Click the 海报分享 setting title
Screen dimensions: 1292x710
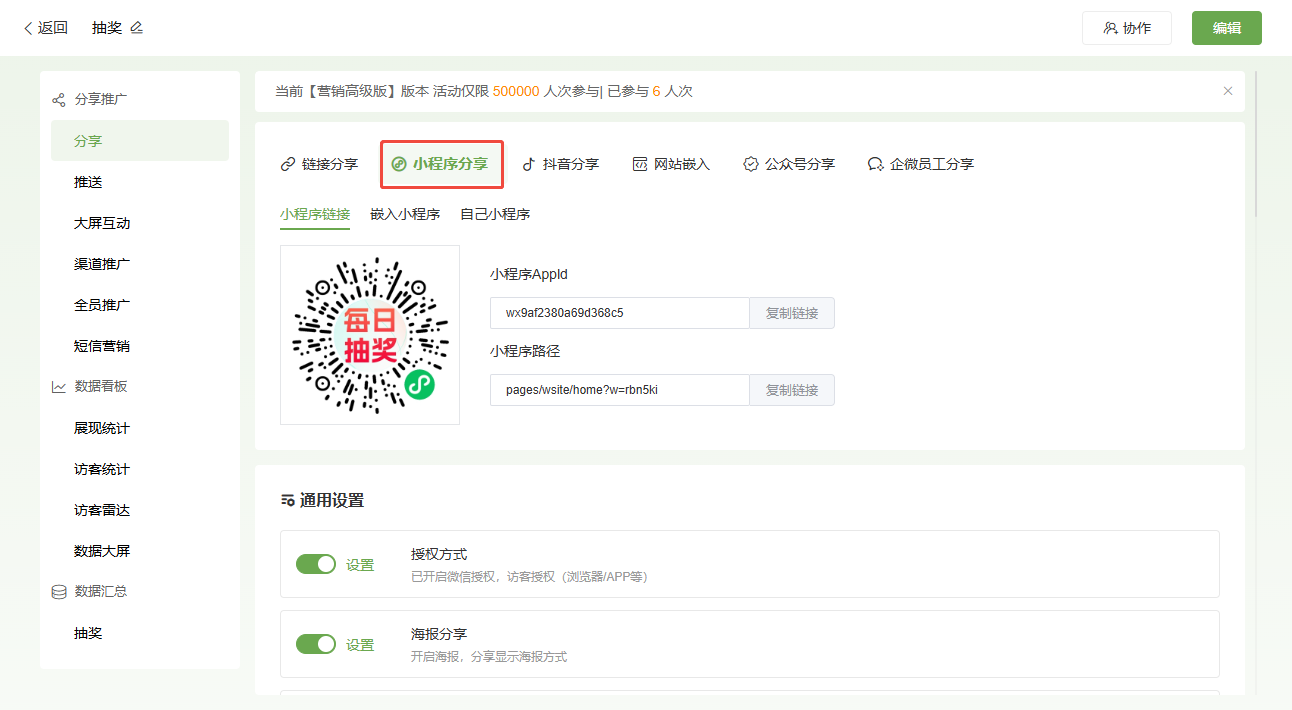click(439, 634)
